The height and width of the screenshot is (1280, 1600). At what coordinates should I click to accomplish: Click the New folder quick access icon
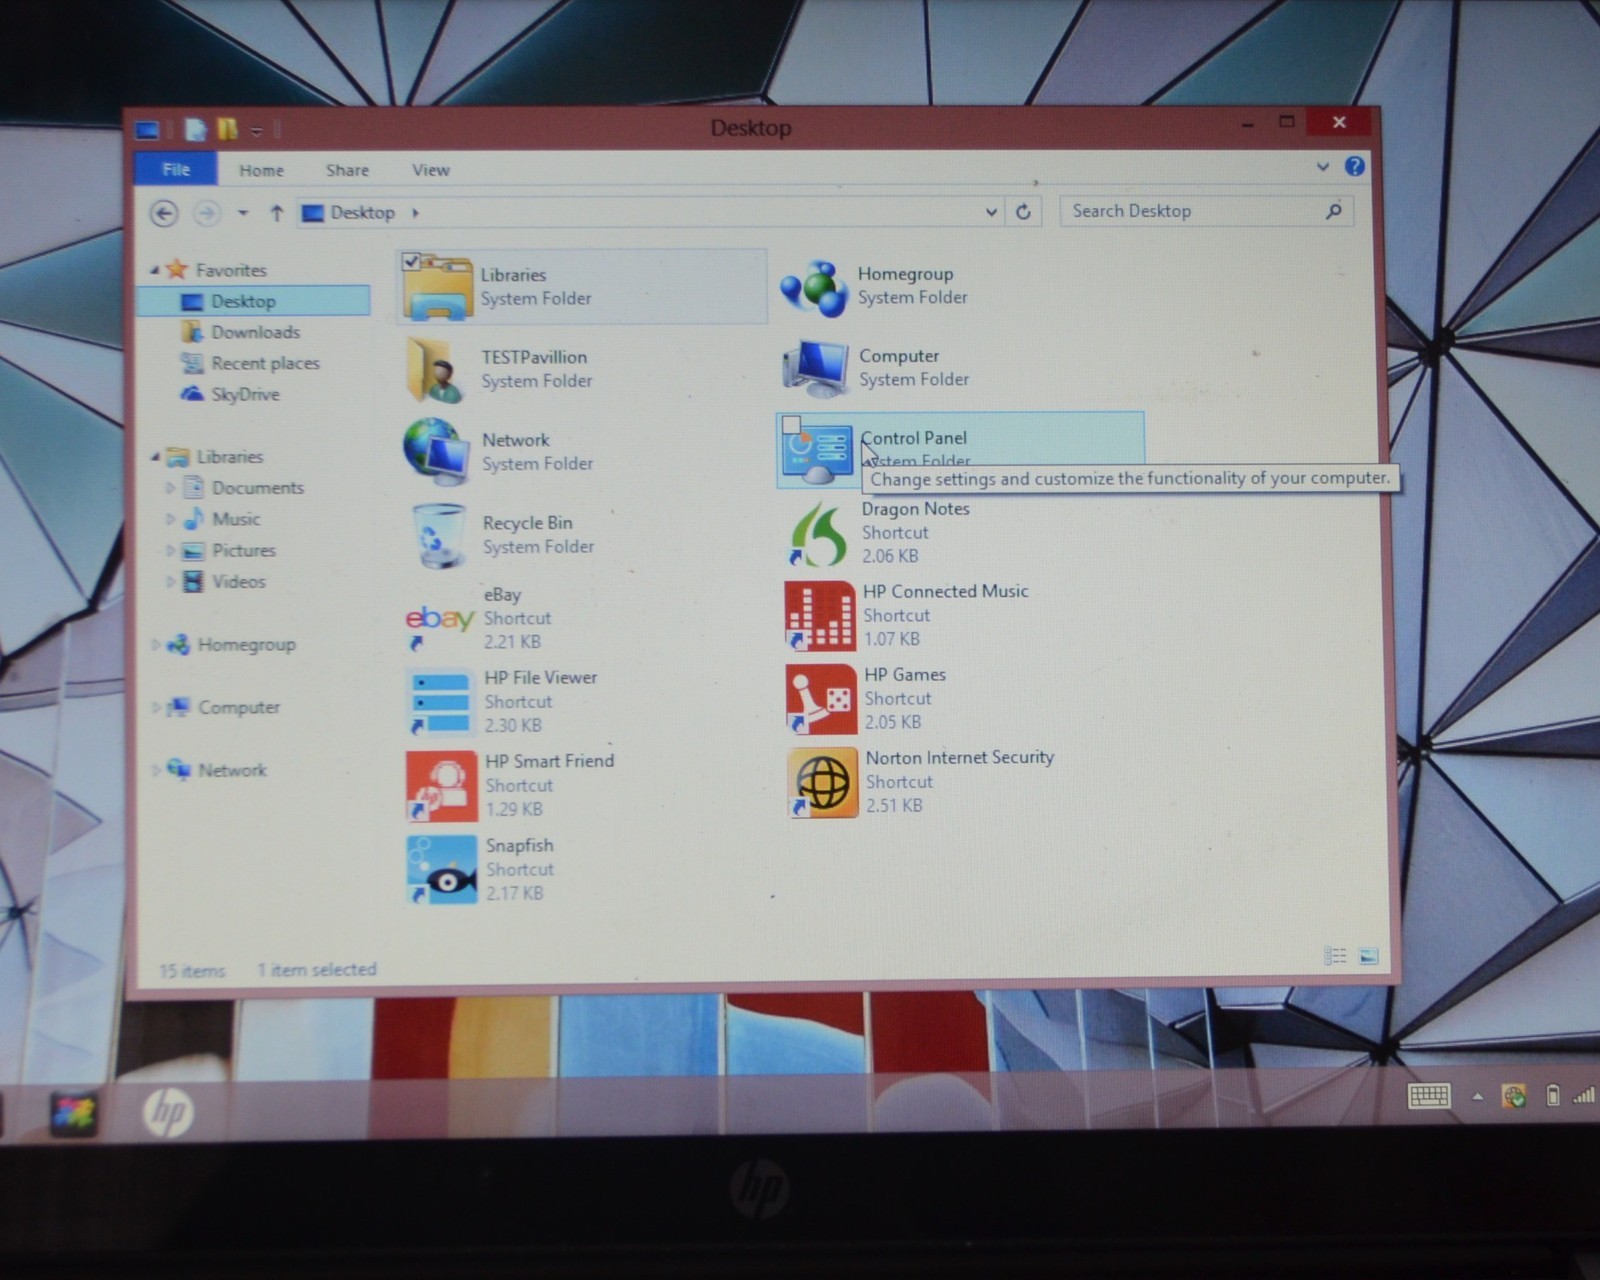pos(228,129)
